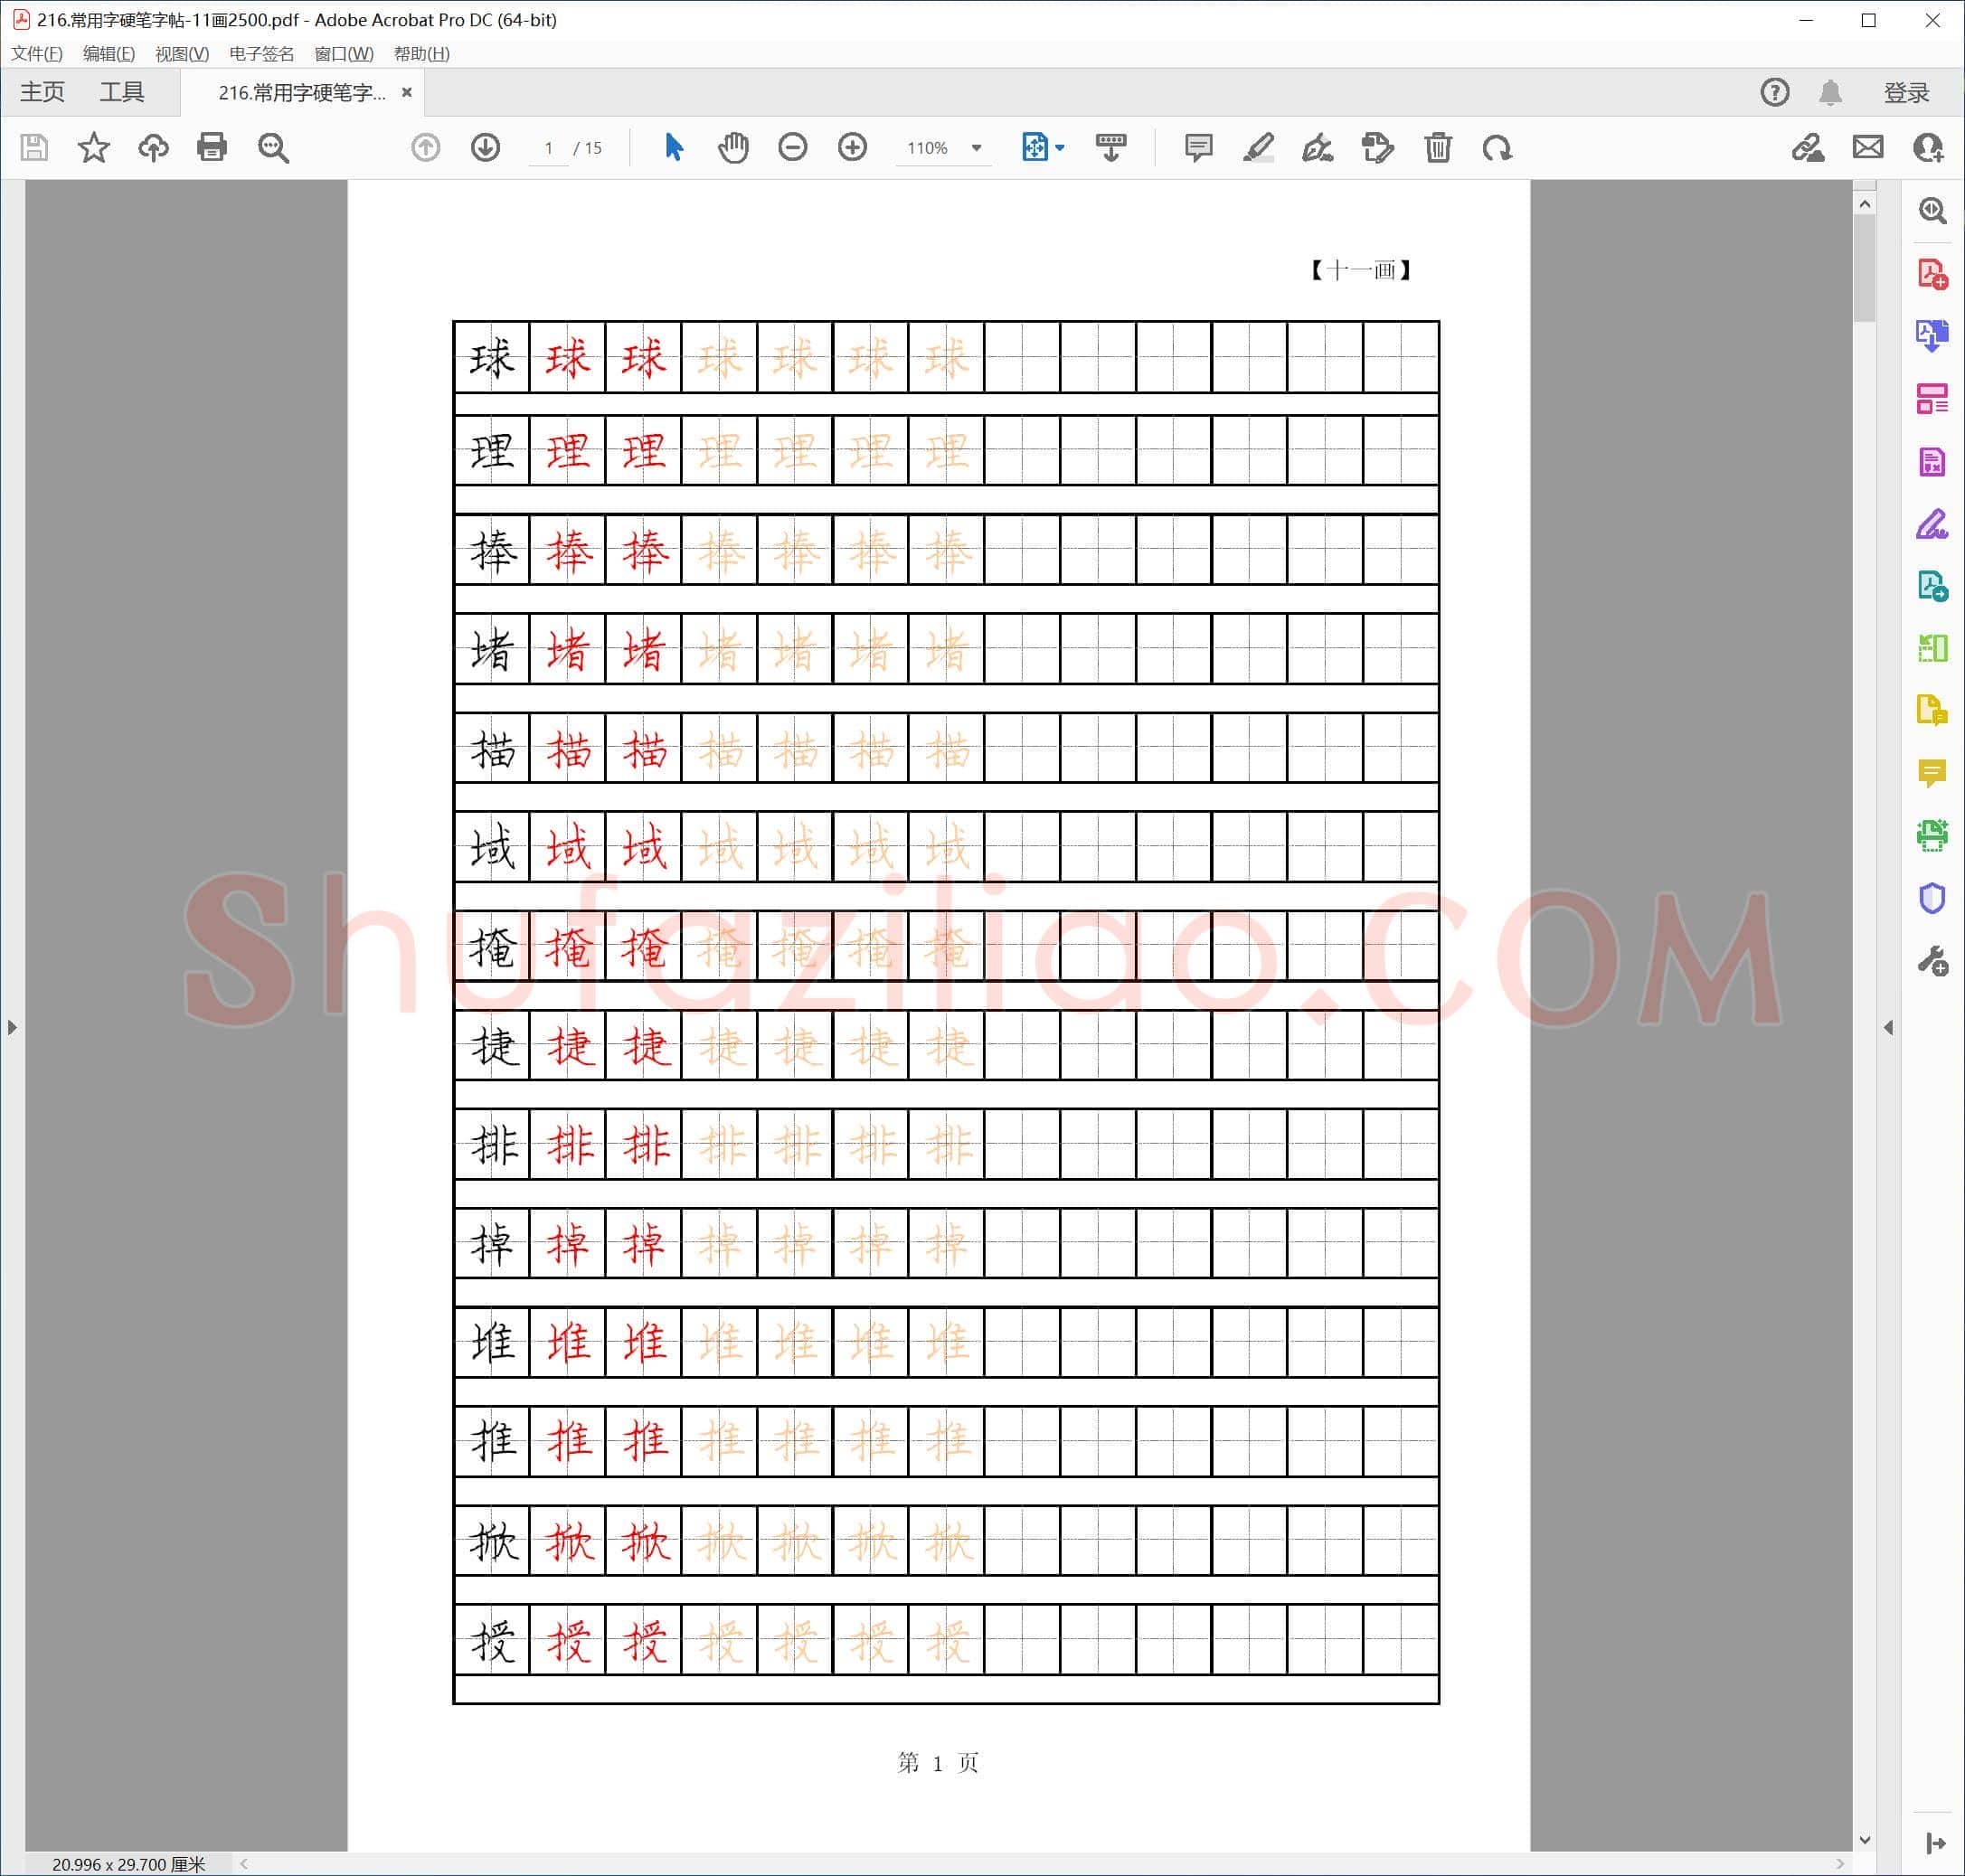Screen dimensions: 1965x1876
Task: Open the 视图(V) menu
Action: (182, 54)
